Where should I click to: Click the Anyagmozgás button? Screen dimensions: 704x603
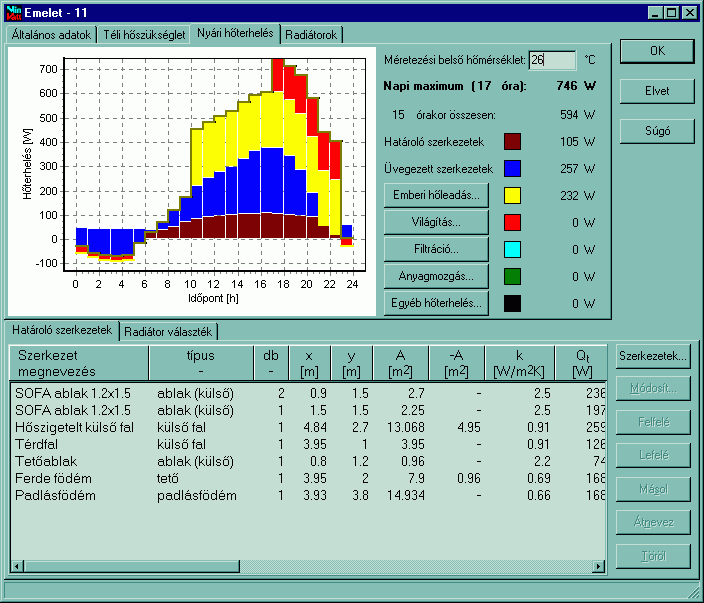click(x=436, y=276)
